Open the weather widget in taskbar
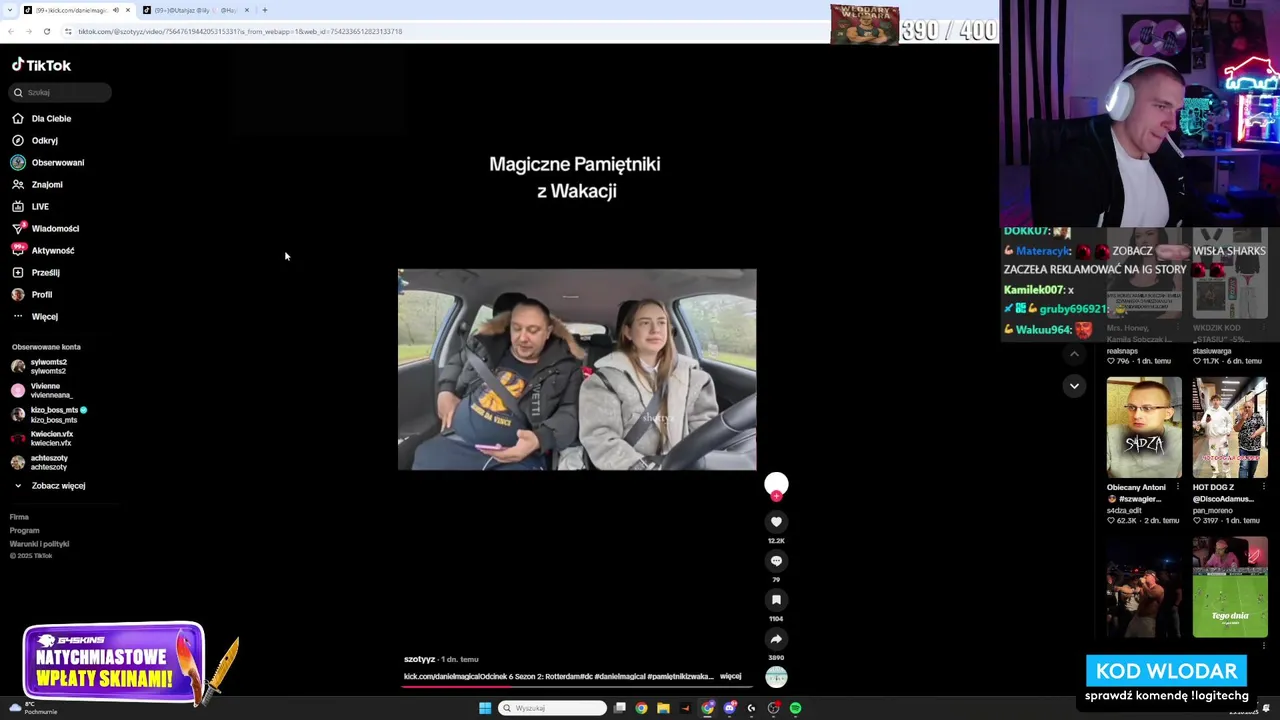The image size is (1280, 720). 32,708
